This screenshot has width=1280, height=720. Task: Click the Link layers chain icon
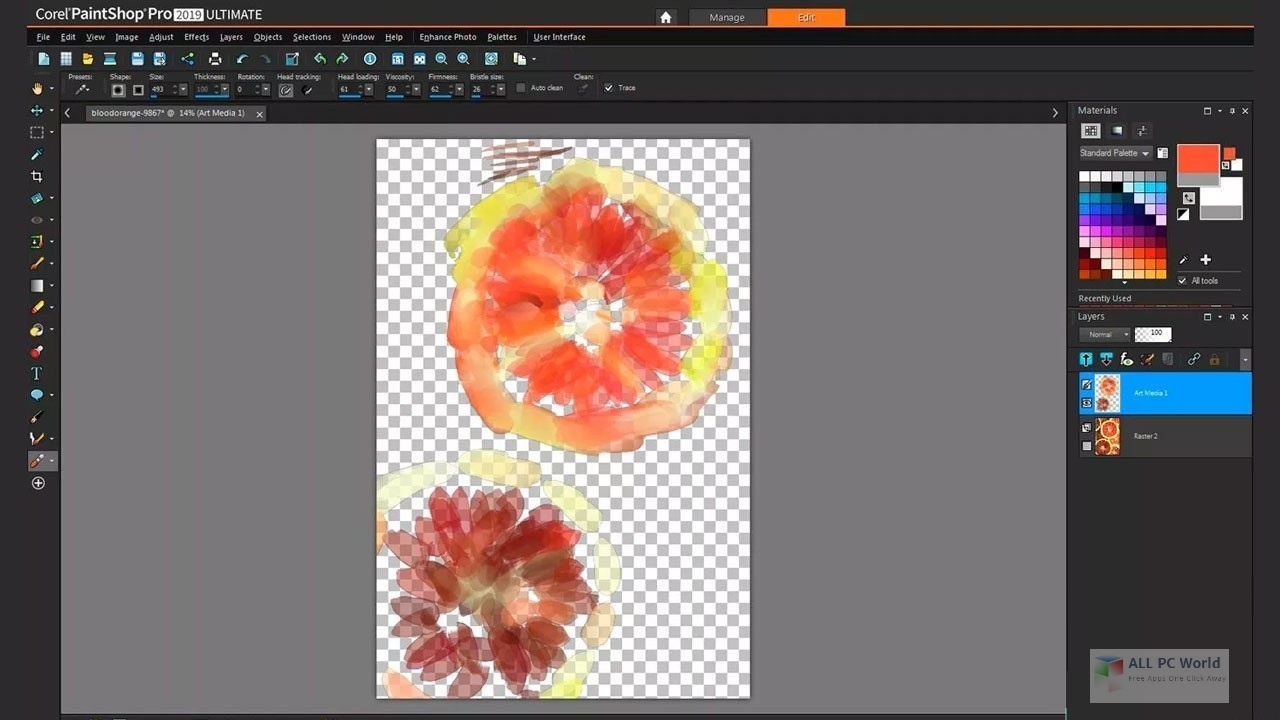pyautogui.click(x=1194, y=359)
